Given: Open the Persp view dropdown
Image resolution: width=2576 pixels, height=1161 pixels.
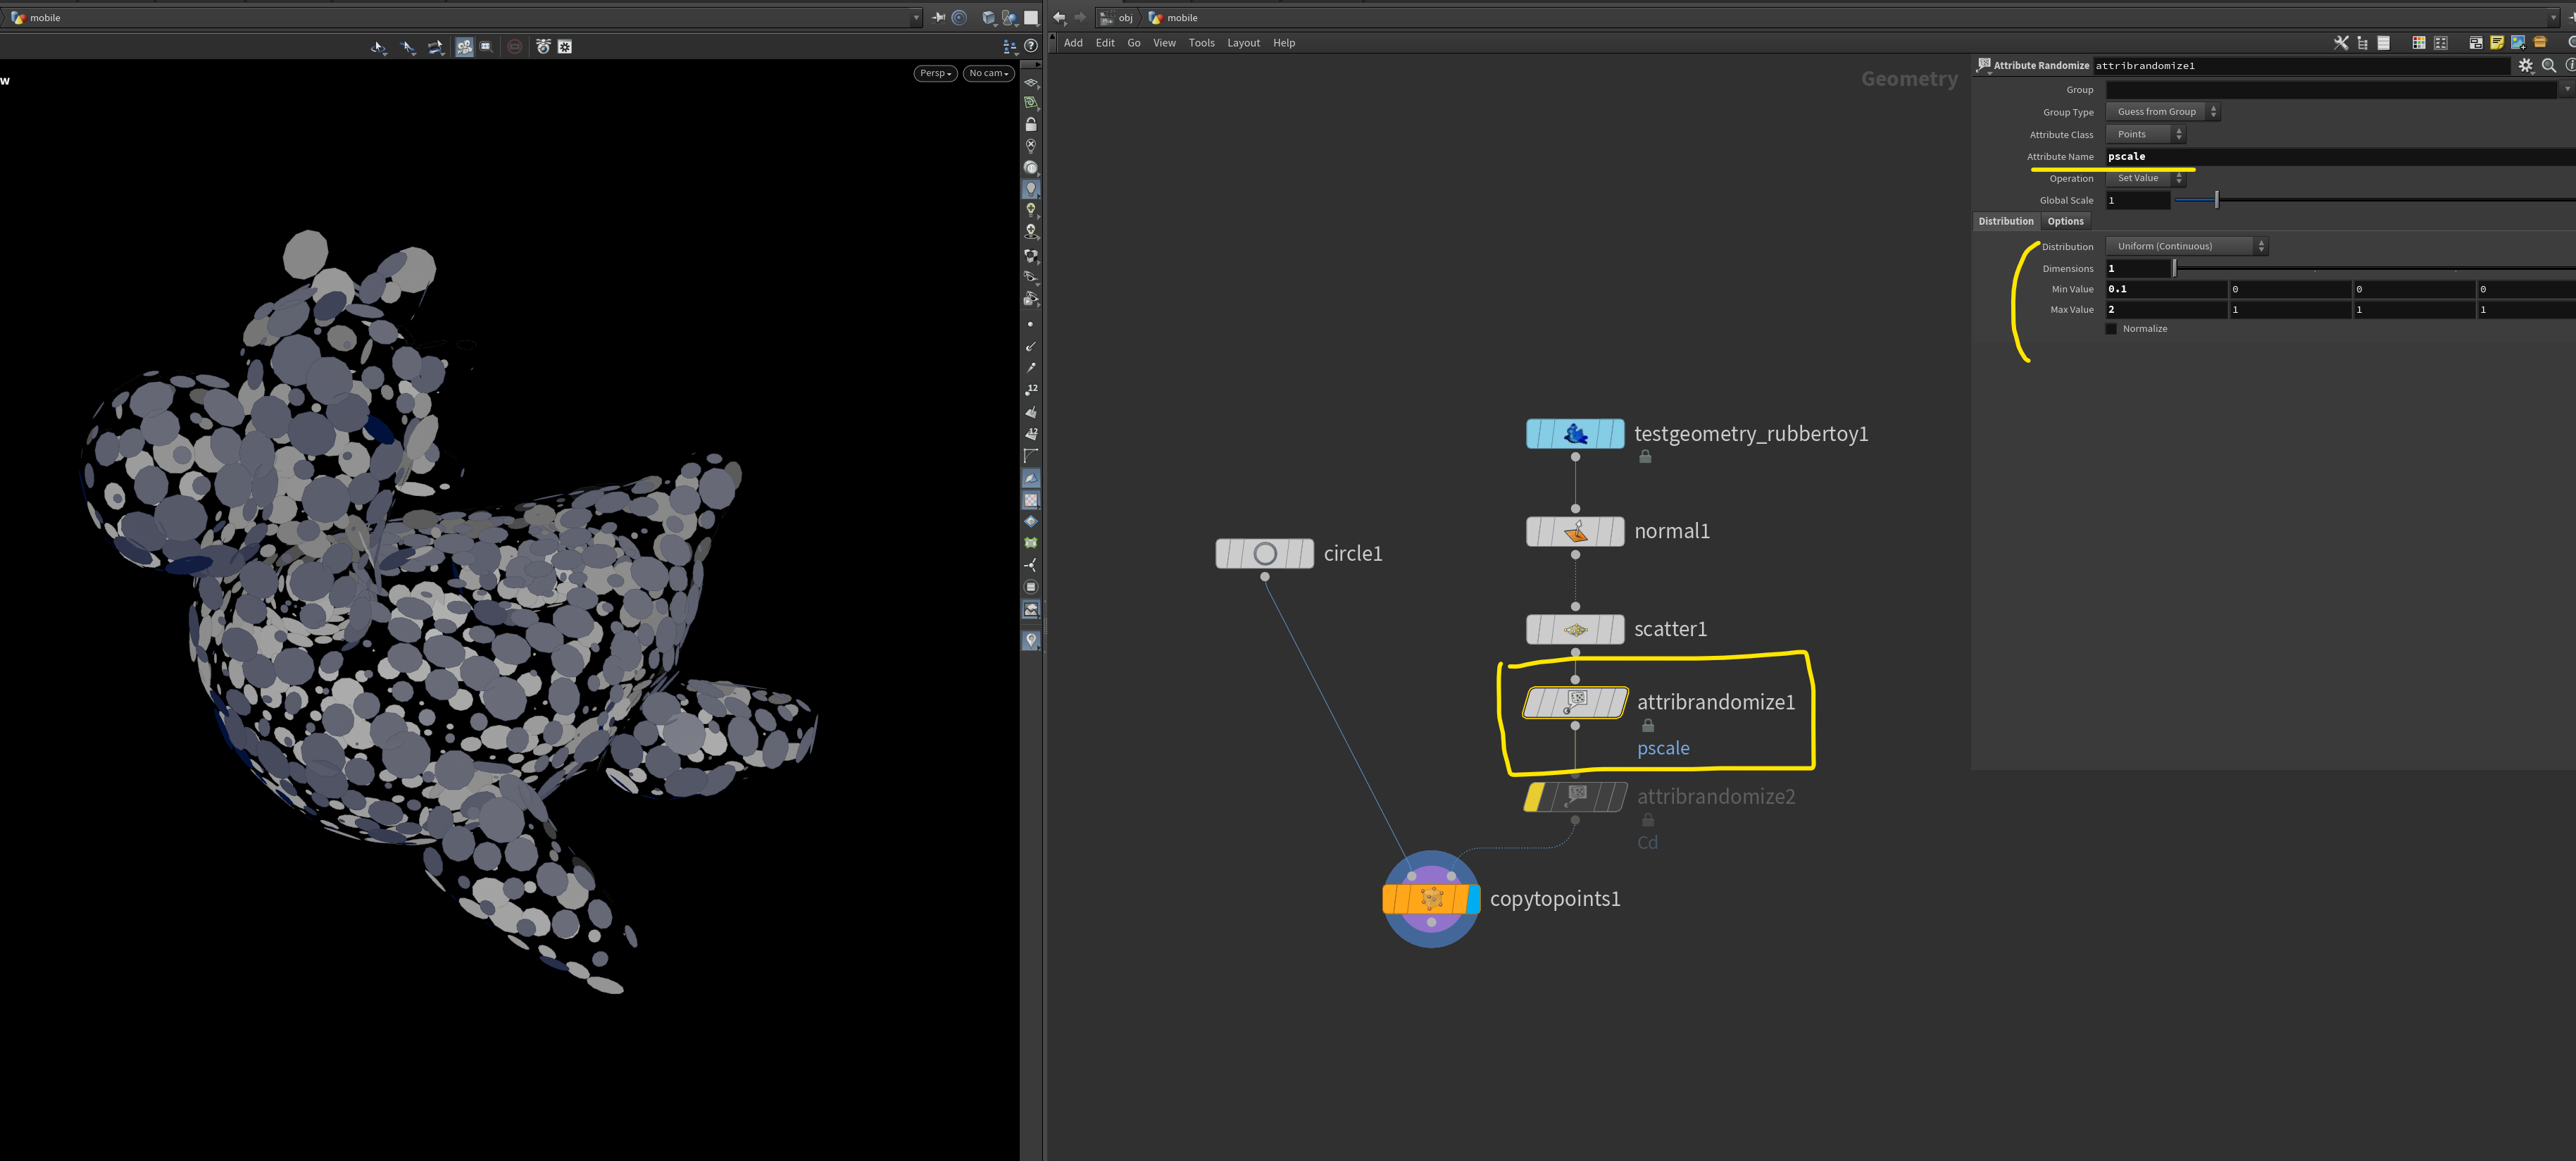Looking at the screenshot, I should pyautogui.click(x=935, y=73).
